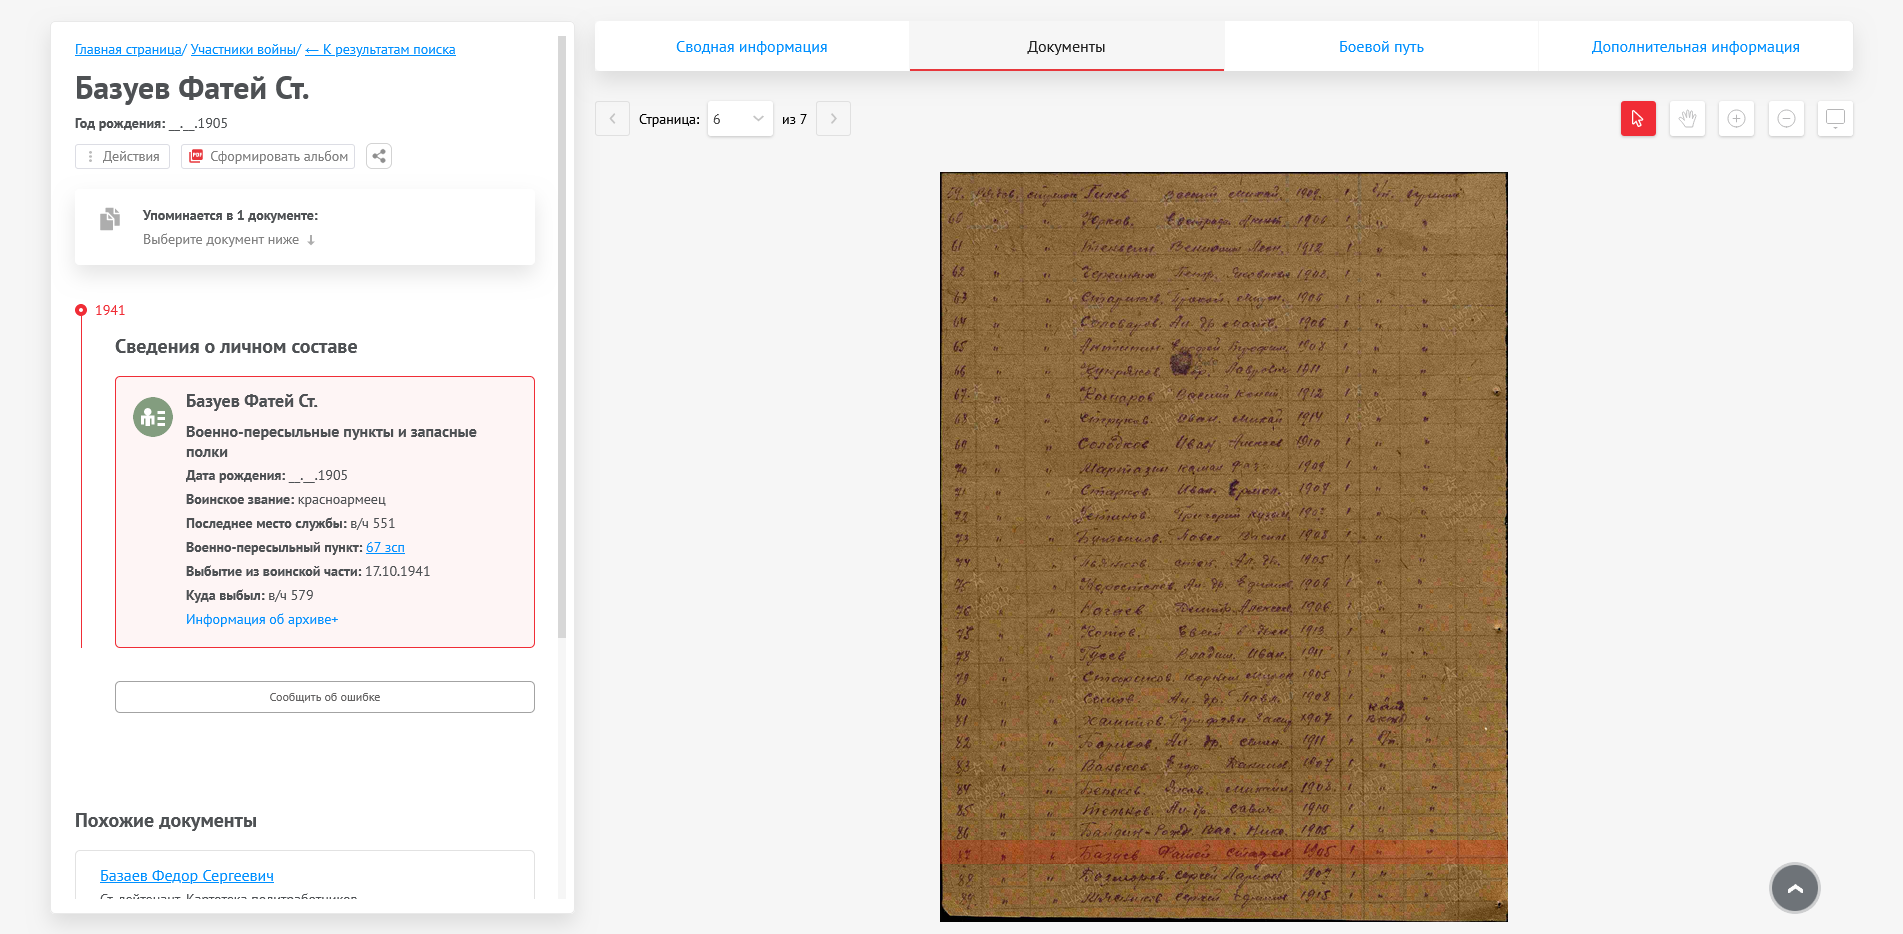
Task: Open the 67 зсп link
Action: (385, 548)
